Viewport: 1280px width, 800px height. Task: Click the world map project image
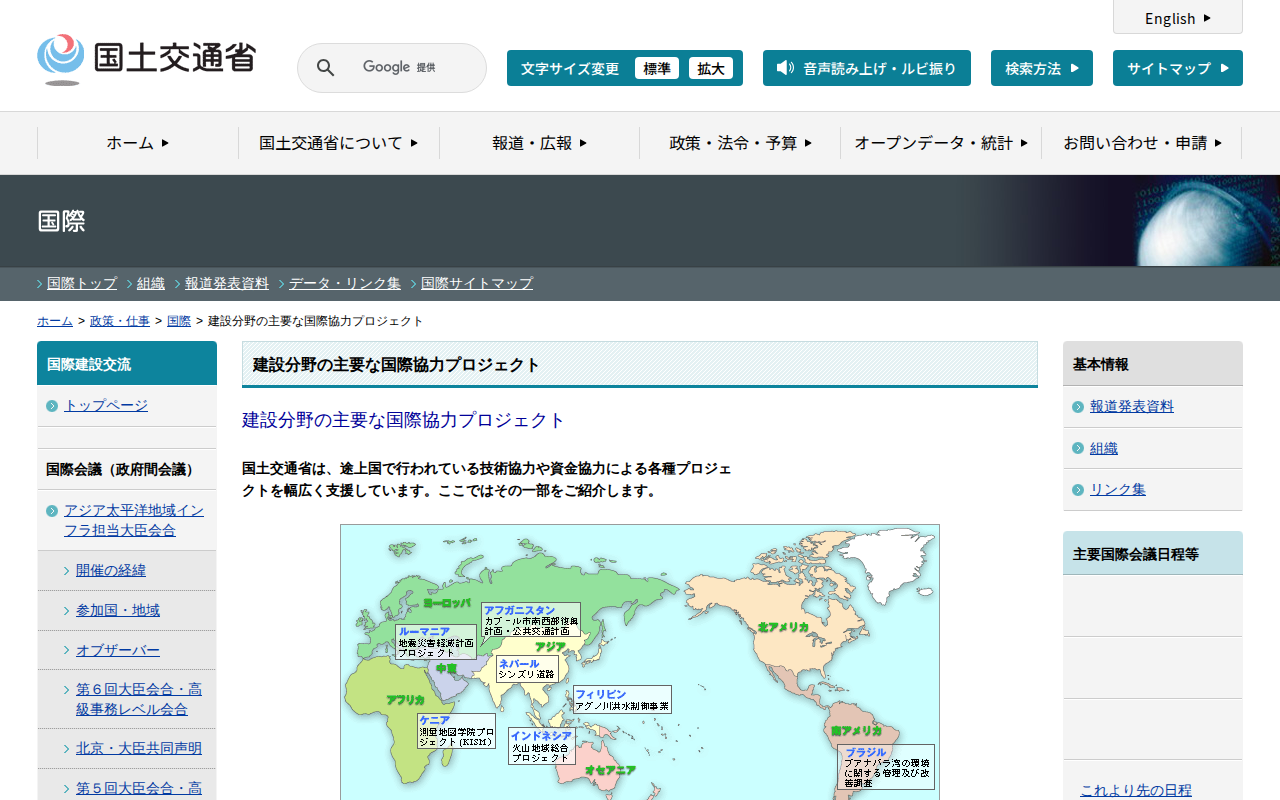click(640, 662)
